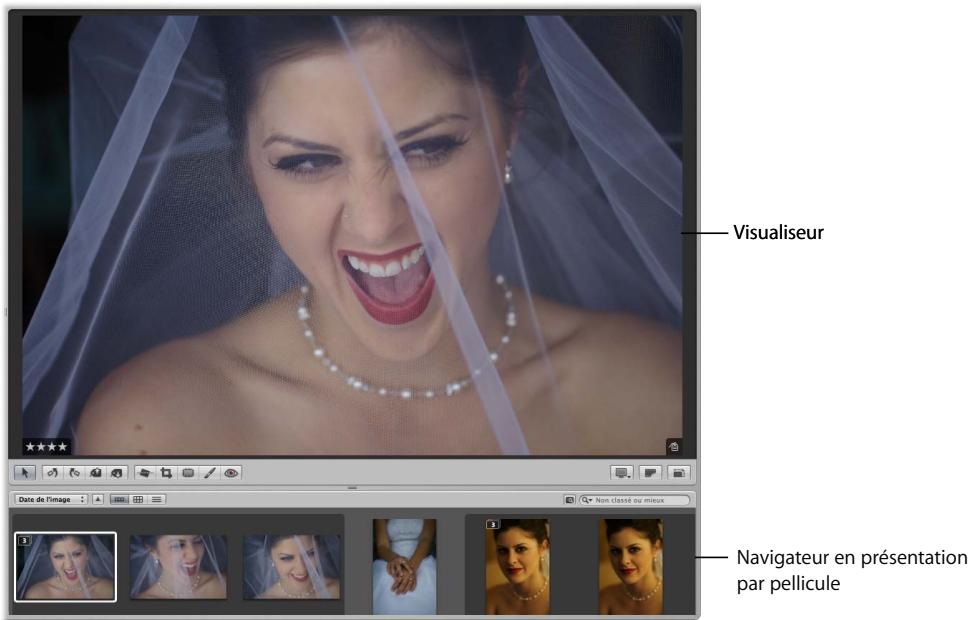Click the splitter handle between viewer and browser
This screenshot has width=970, height=620.
click(x=353, y=488)
